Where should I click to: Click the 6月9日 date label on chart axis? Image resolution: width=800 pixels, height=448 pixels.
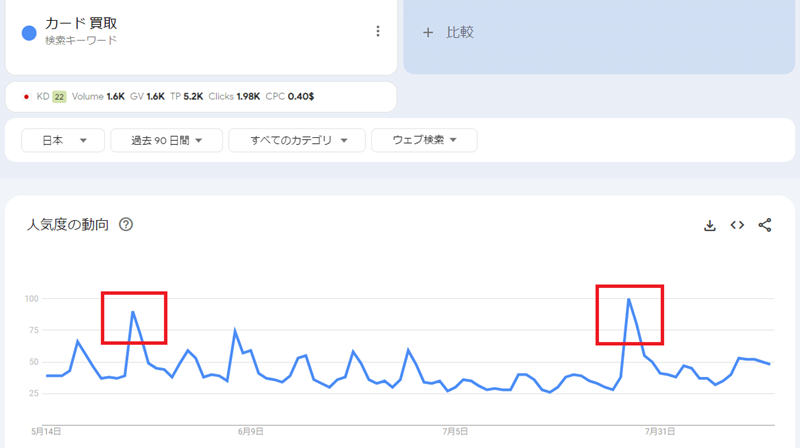251,432
